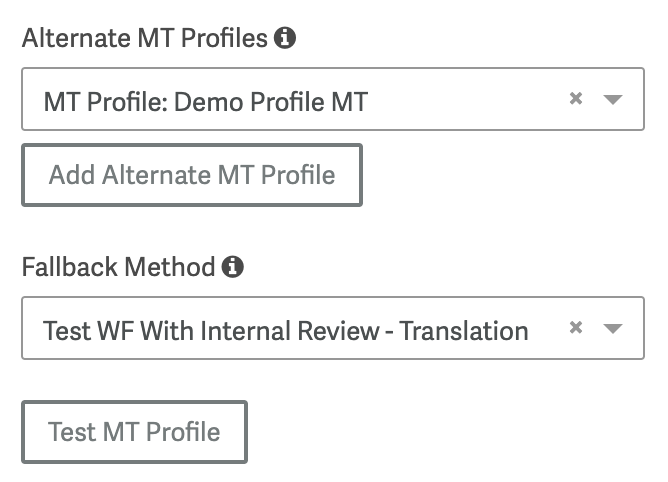Image resolution: width=668 pixels, height=482 pixels.
Task: Toggle the triangle caret in the Translation workflow field
Action: [613, 328]
